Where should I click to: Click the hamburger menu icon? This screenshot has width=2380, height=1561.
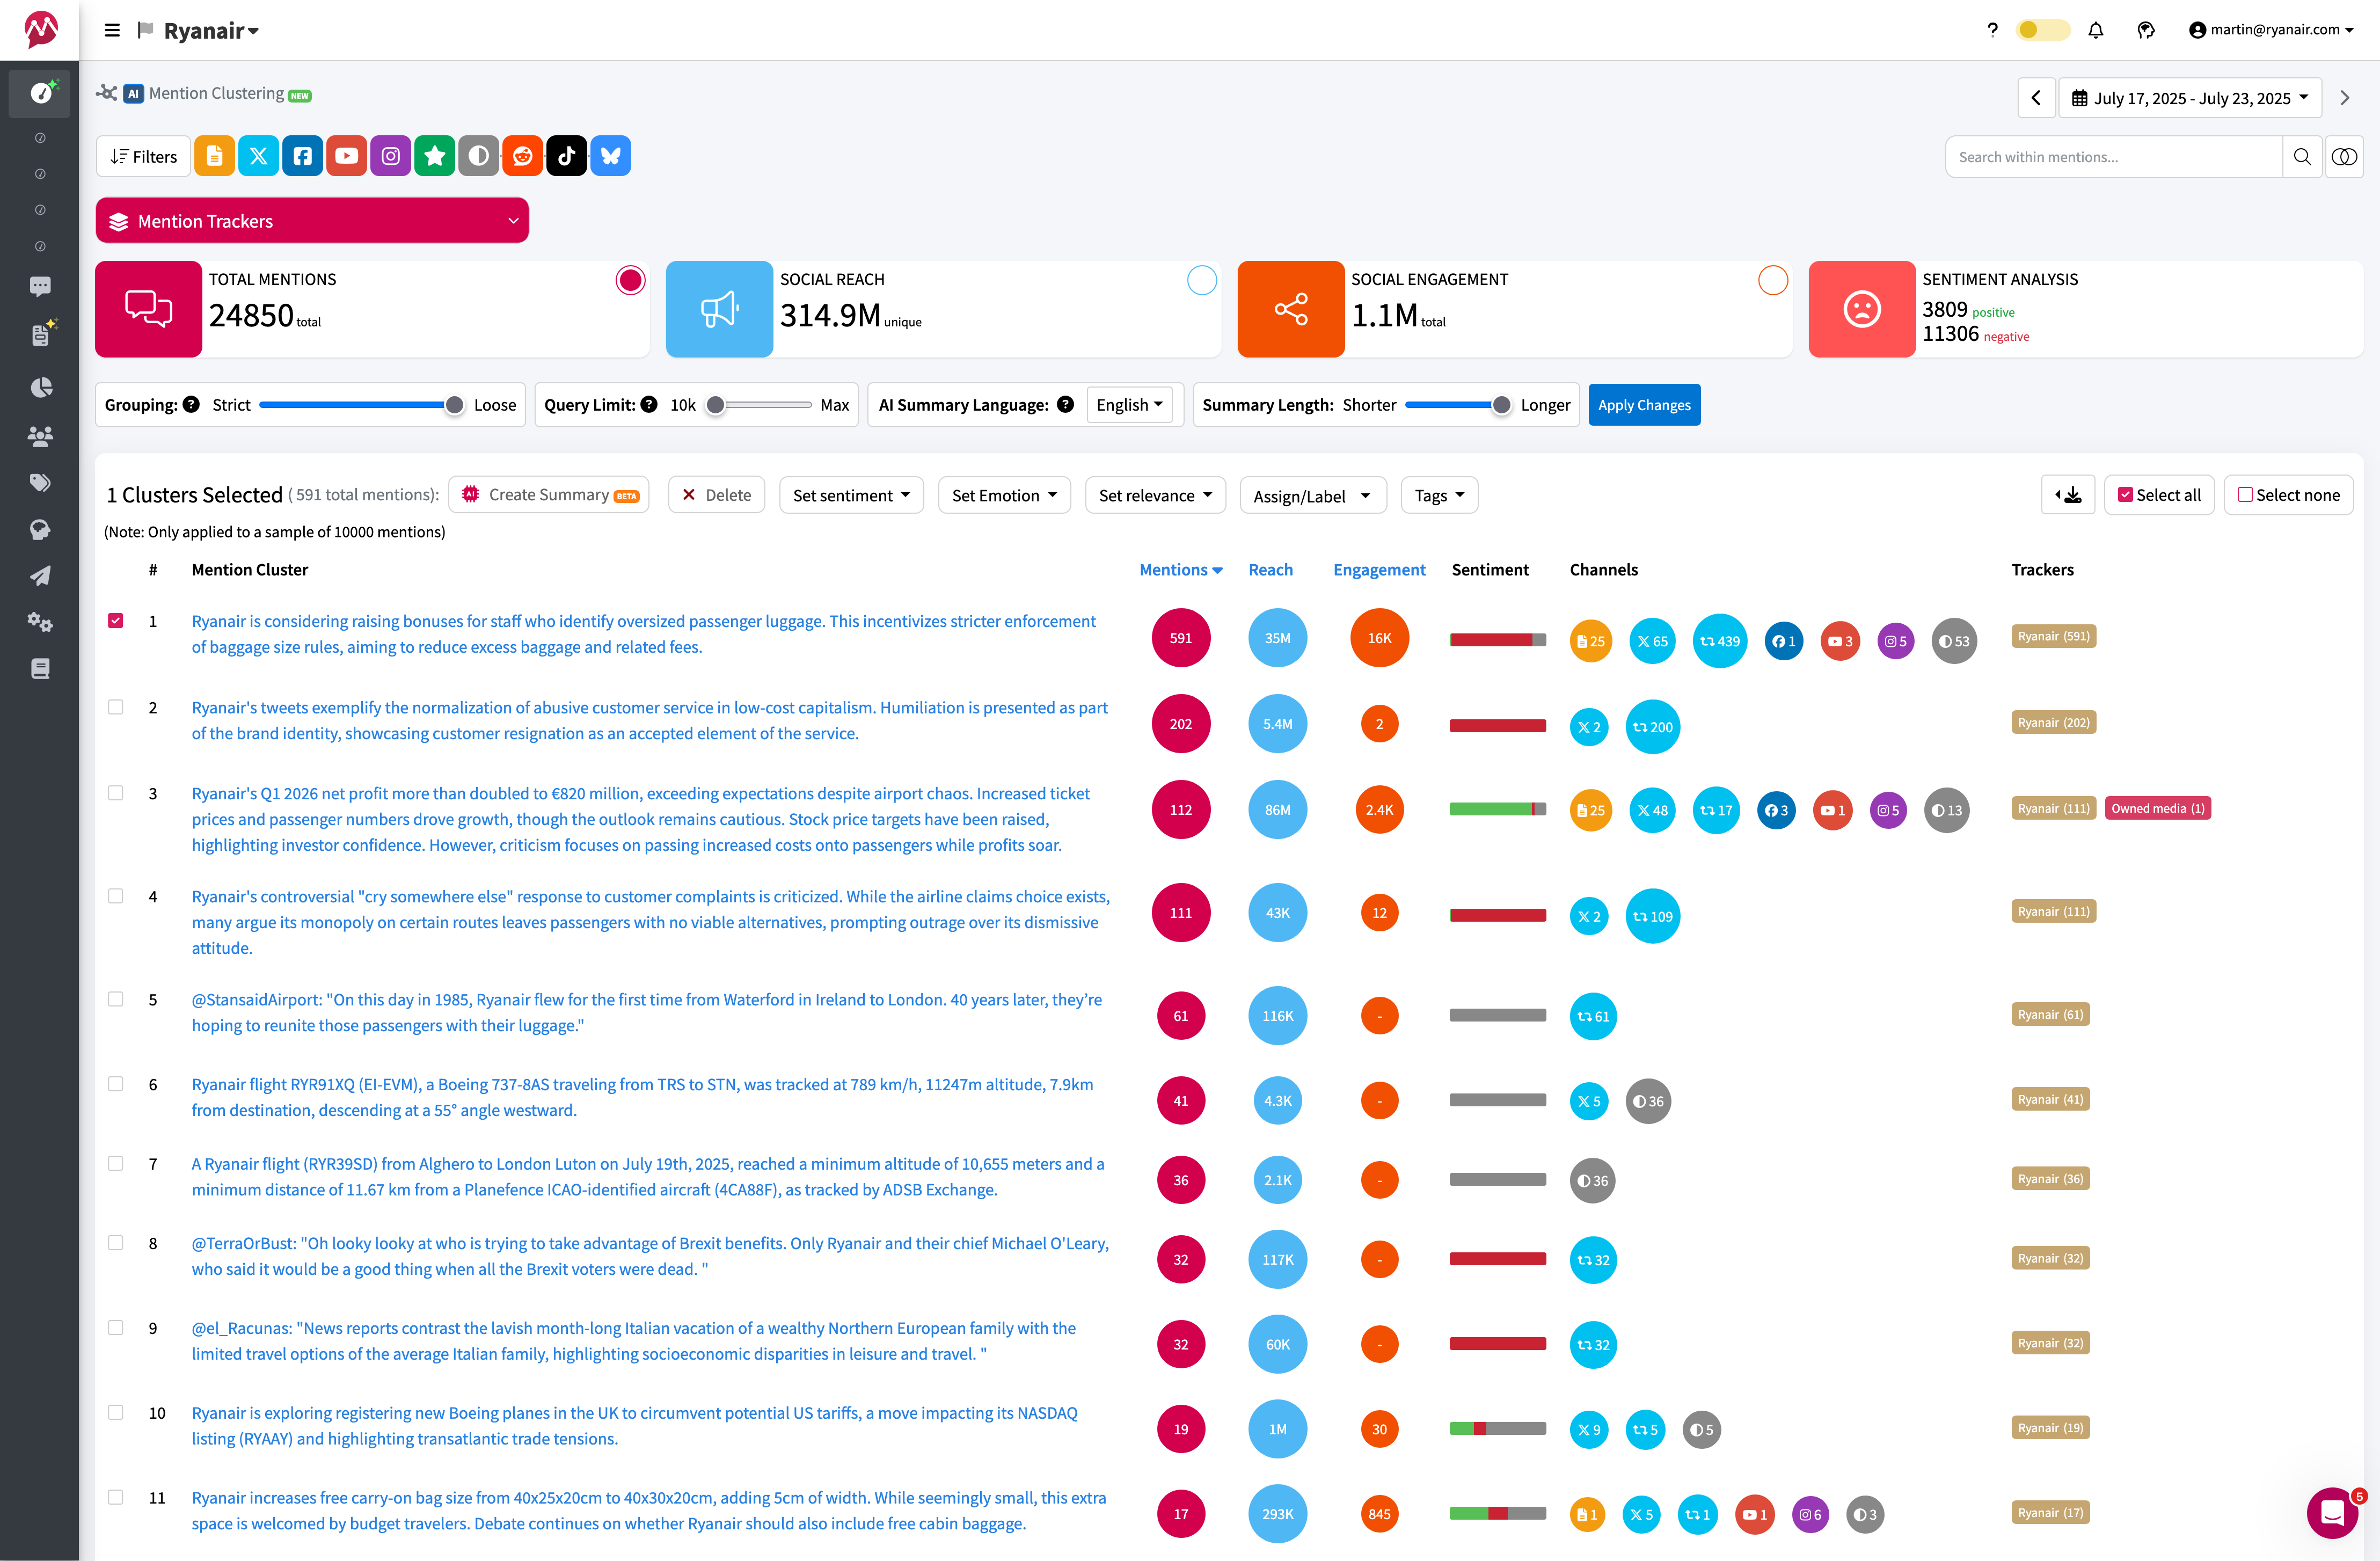pos(112,30)
